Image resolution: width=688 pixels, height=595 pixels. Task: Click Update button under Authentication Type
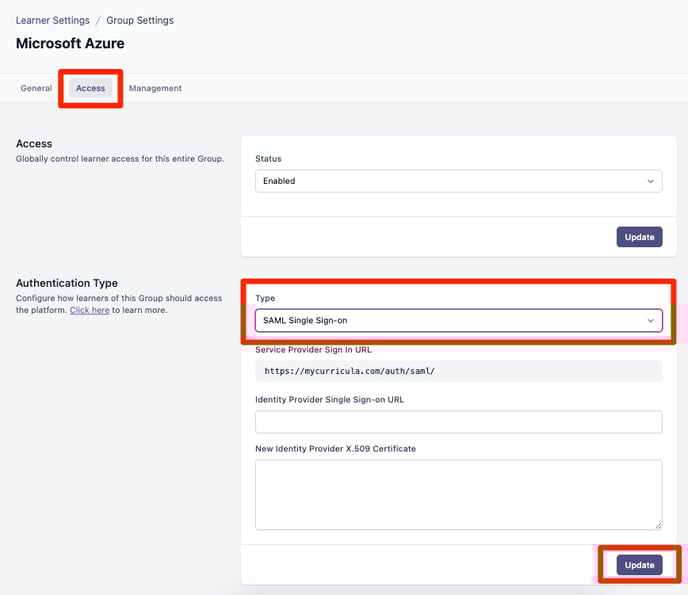(x=639, y=565)
